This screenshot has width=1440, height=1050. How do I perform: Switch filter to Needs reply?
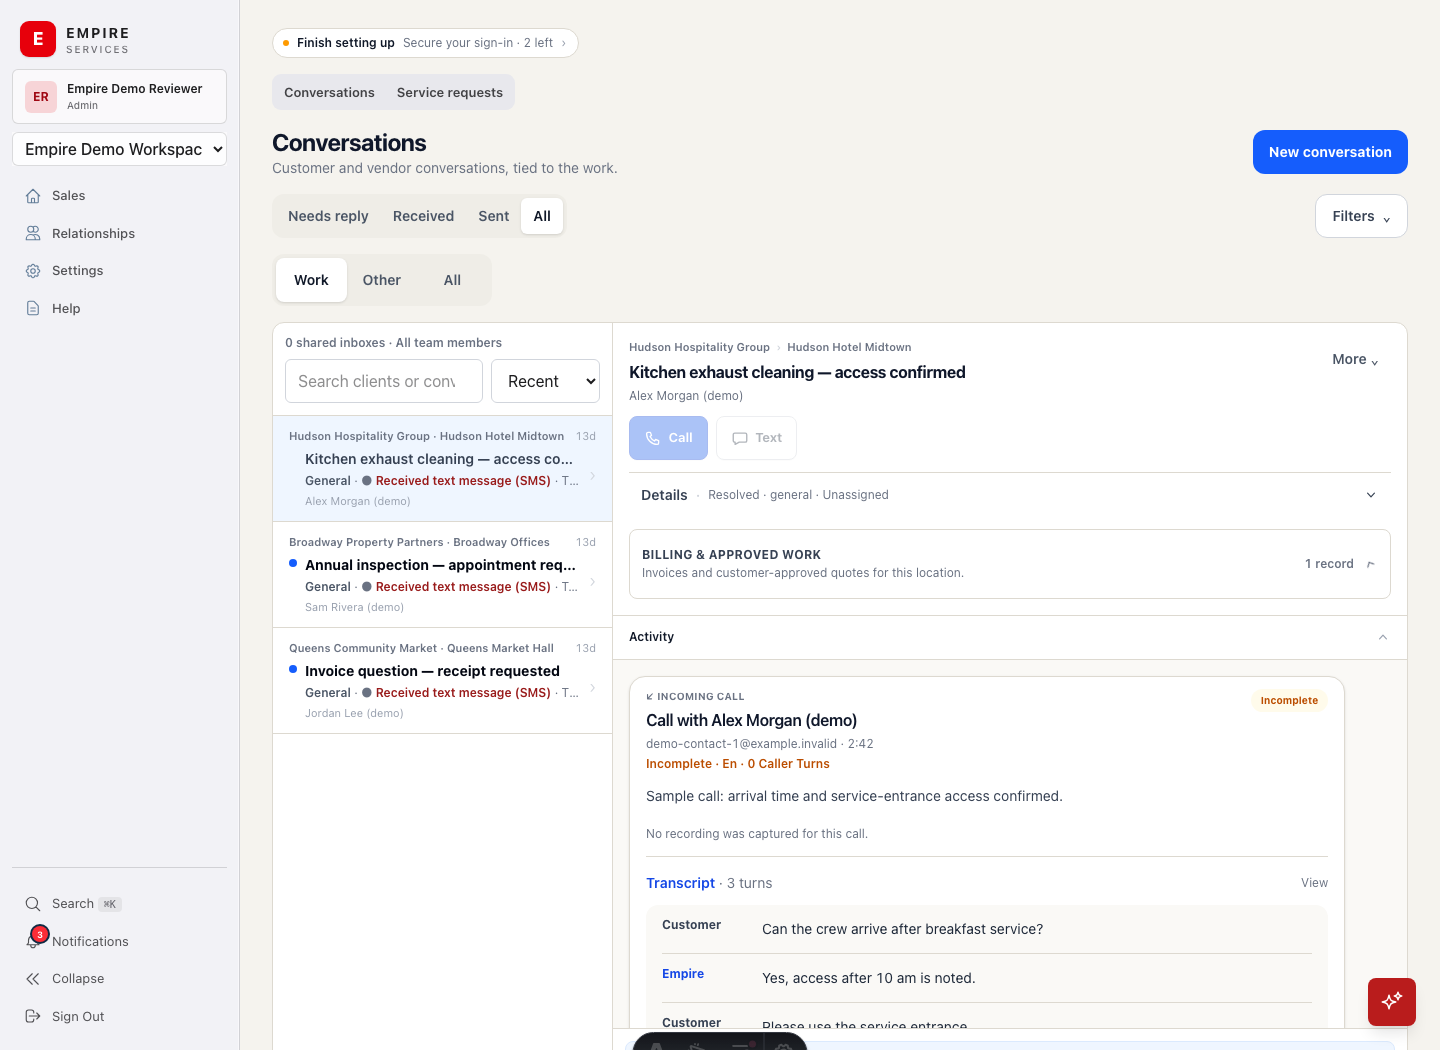[x=328, y=216]
